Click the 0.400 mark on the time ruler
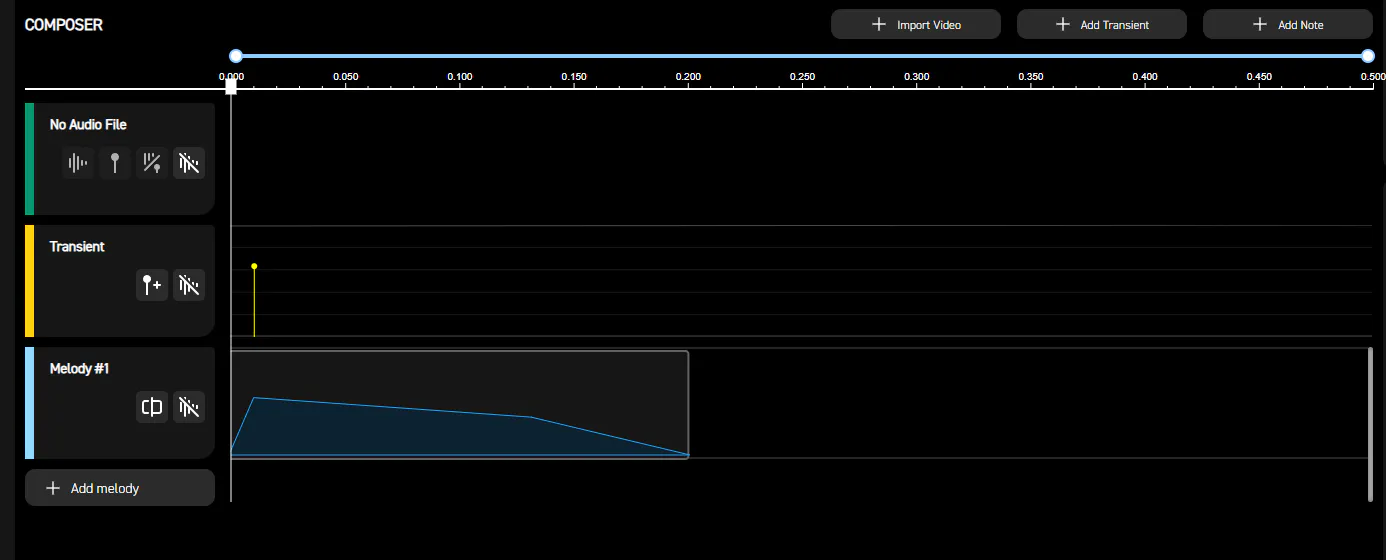This screenshot has height=560, width=1386. (x=1145, y=76)
